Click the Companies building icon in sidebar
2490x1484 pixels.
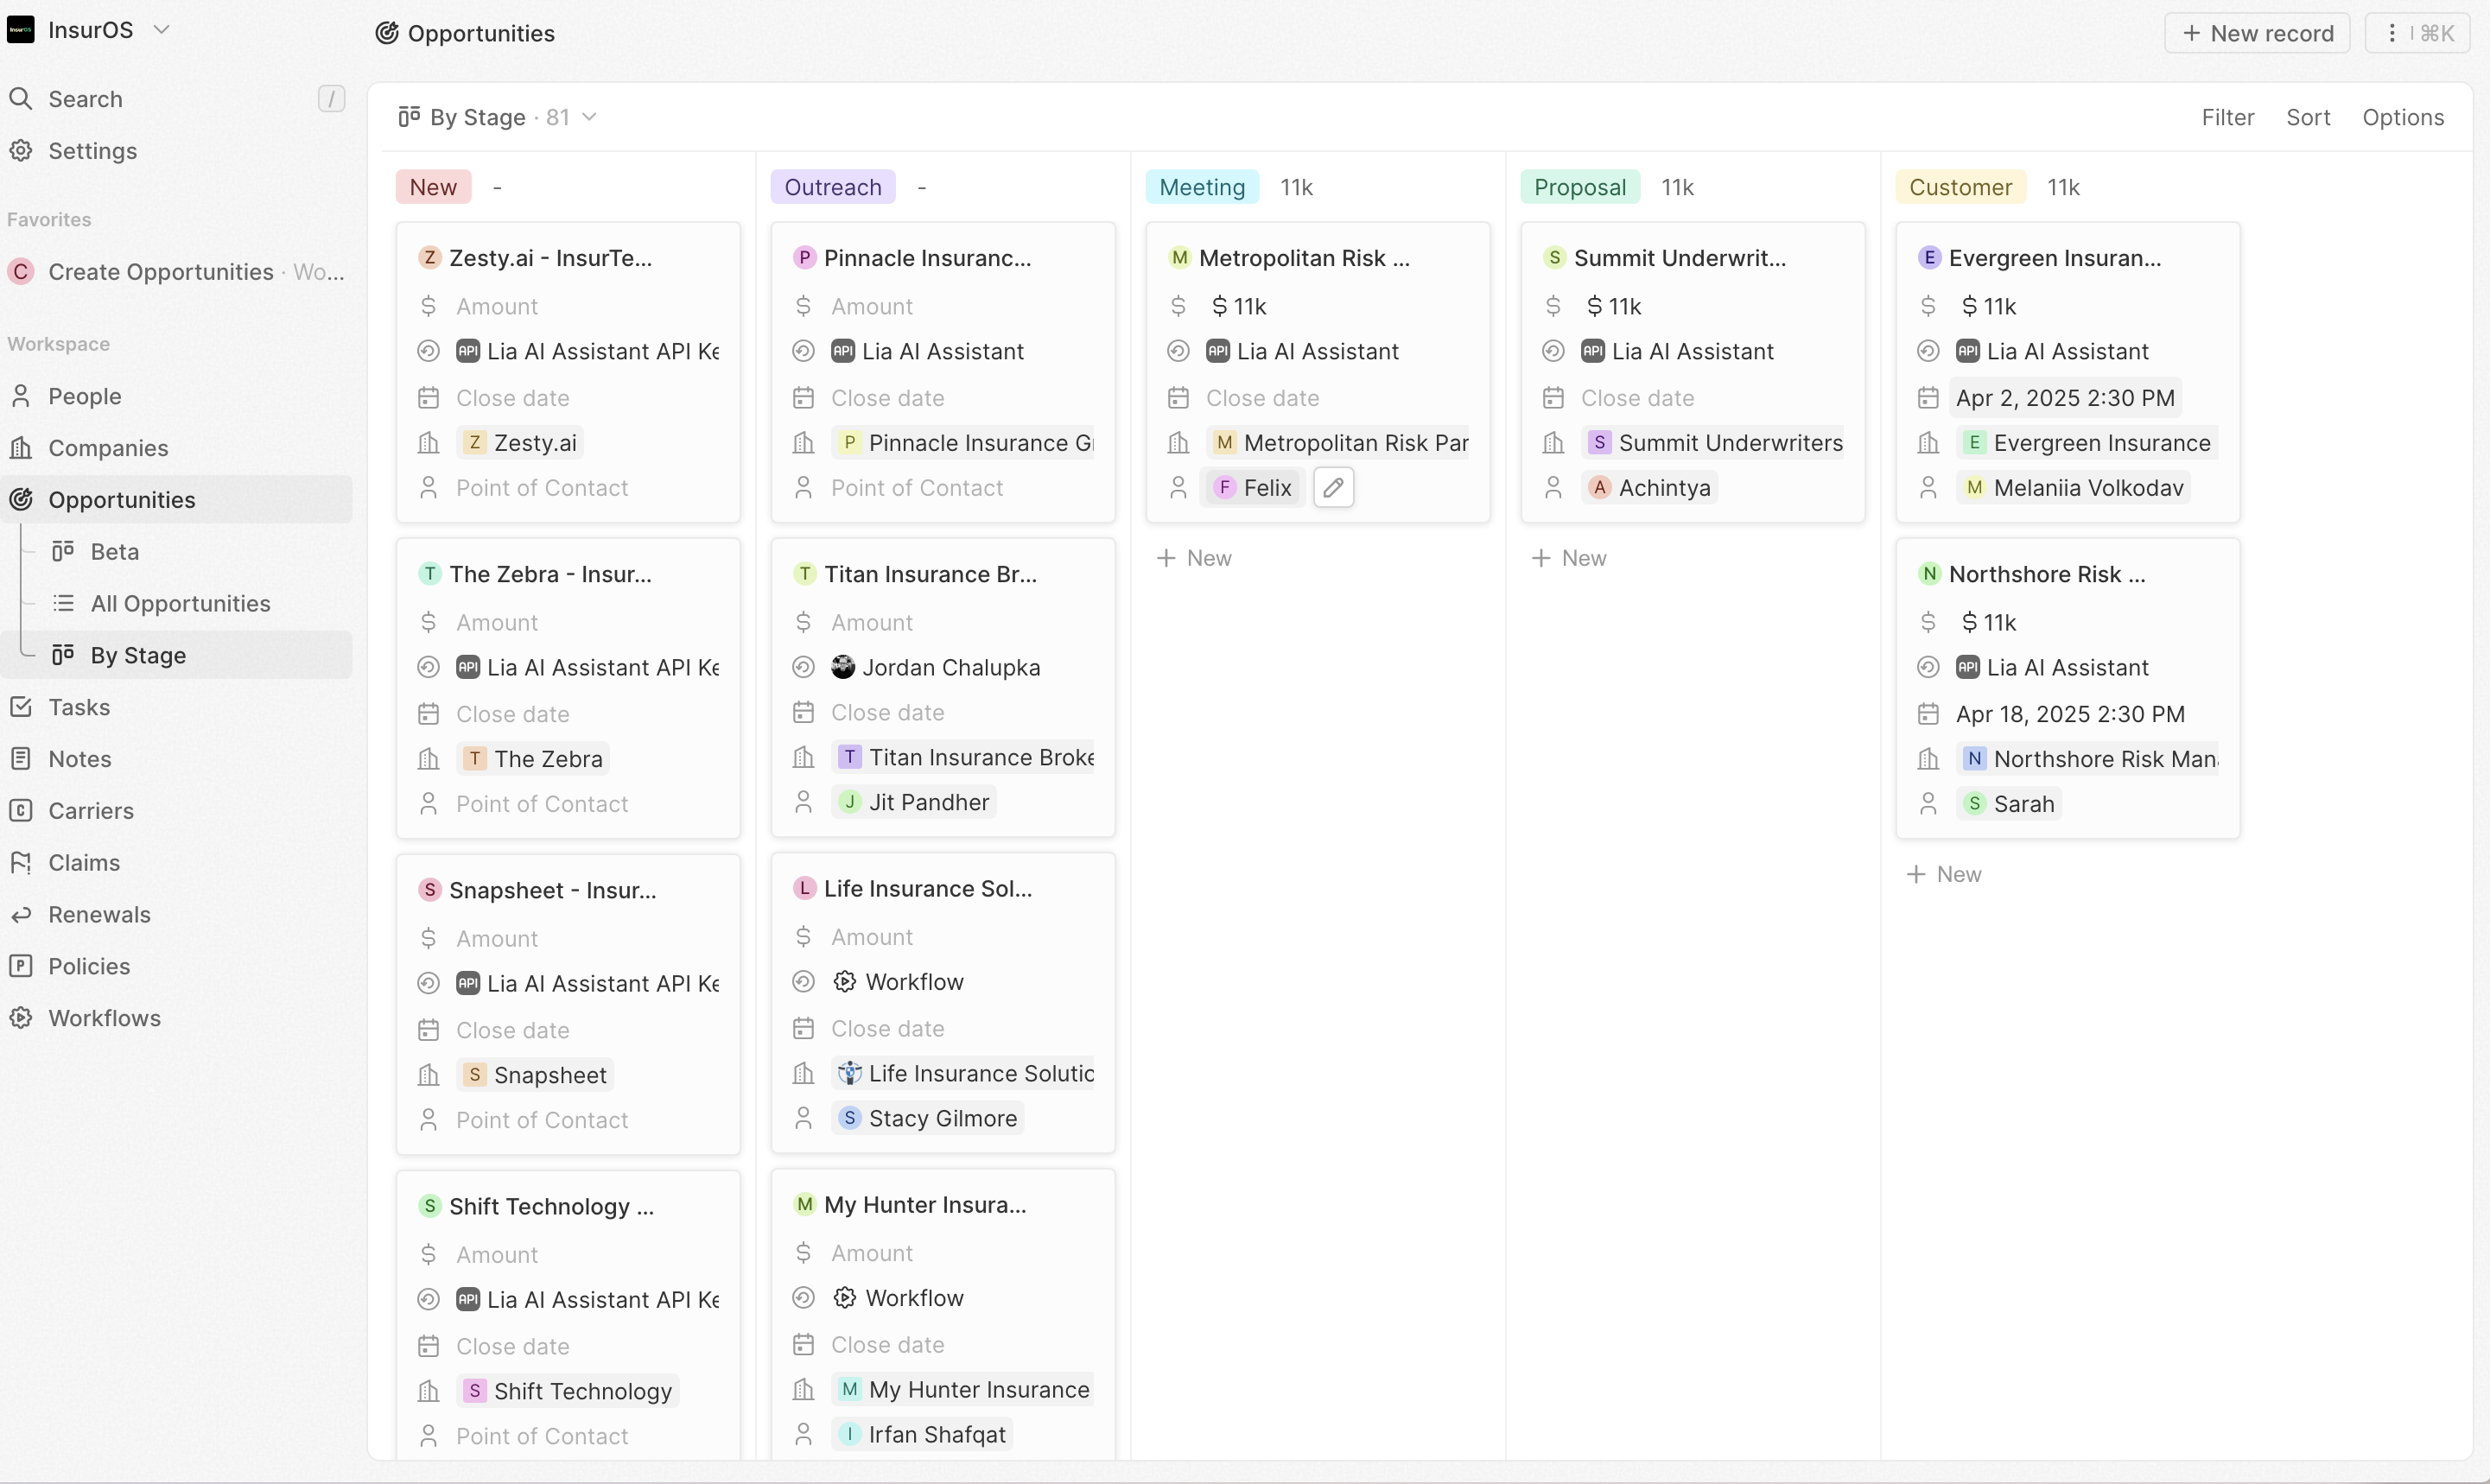[21, 448]
